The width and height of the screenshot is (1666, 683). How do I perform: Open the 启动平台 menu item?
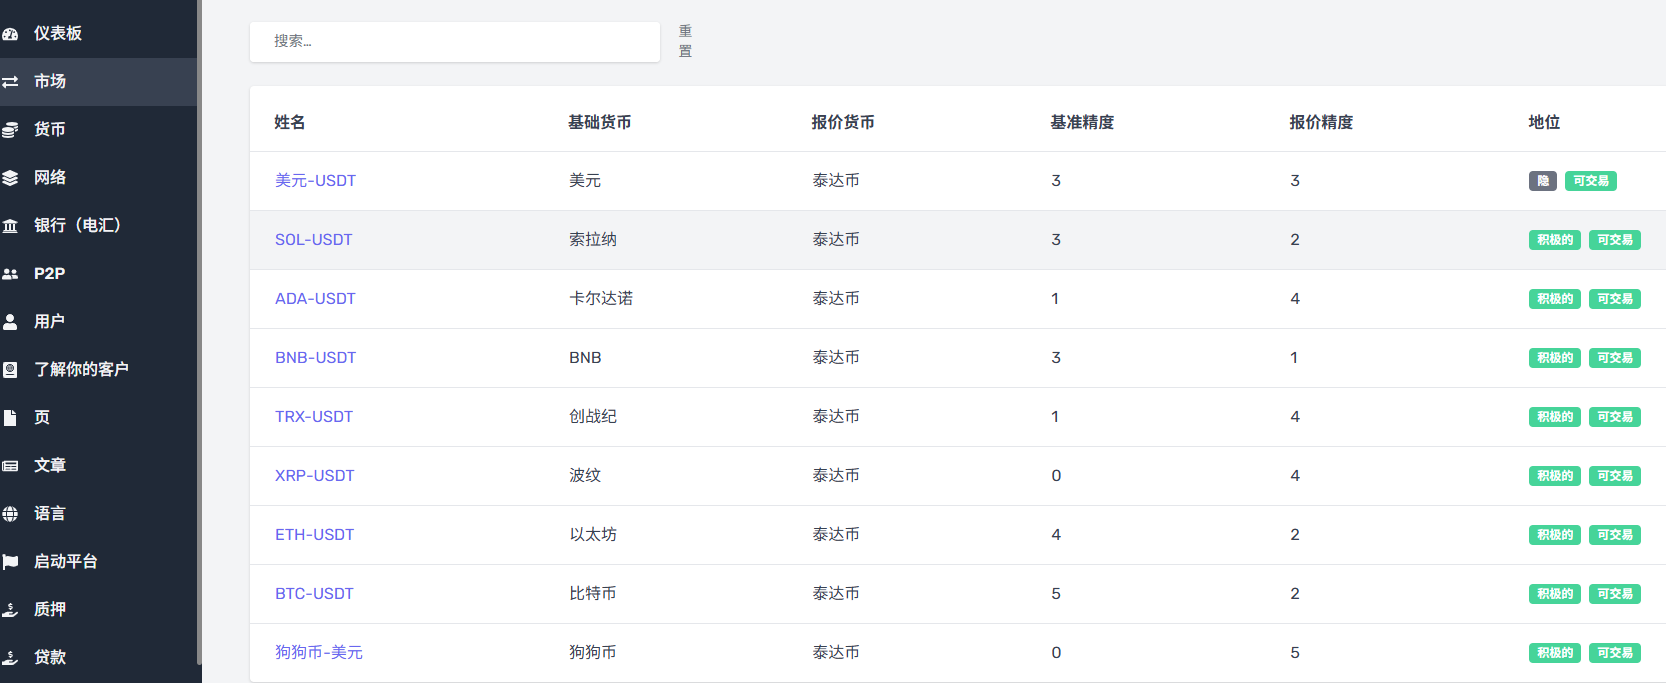(x=98, y=562)
